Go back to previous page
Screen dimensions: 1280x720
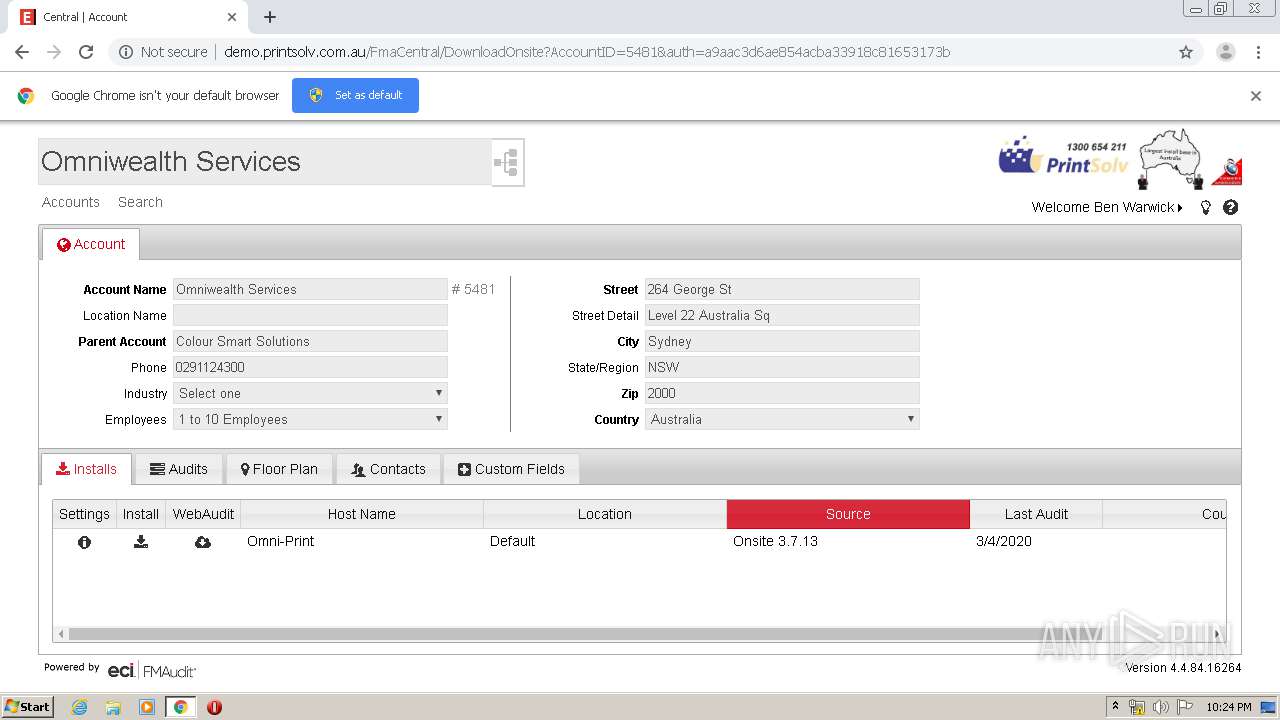[x=22, y=52]
